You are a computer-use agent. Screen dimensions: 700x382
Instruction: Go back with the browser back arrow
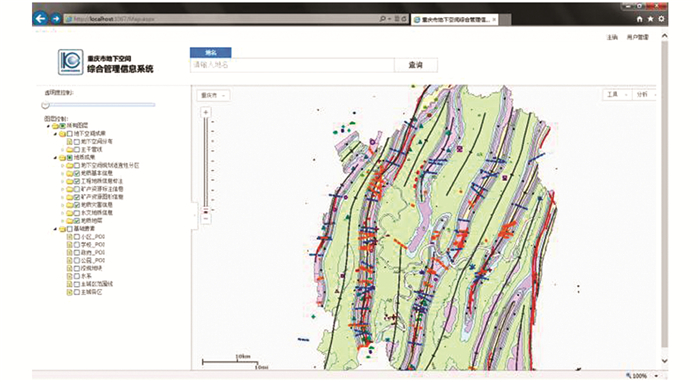click(x=41, y=18)
